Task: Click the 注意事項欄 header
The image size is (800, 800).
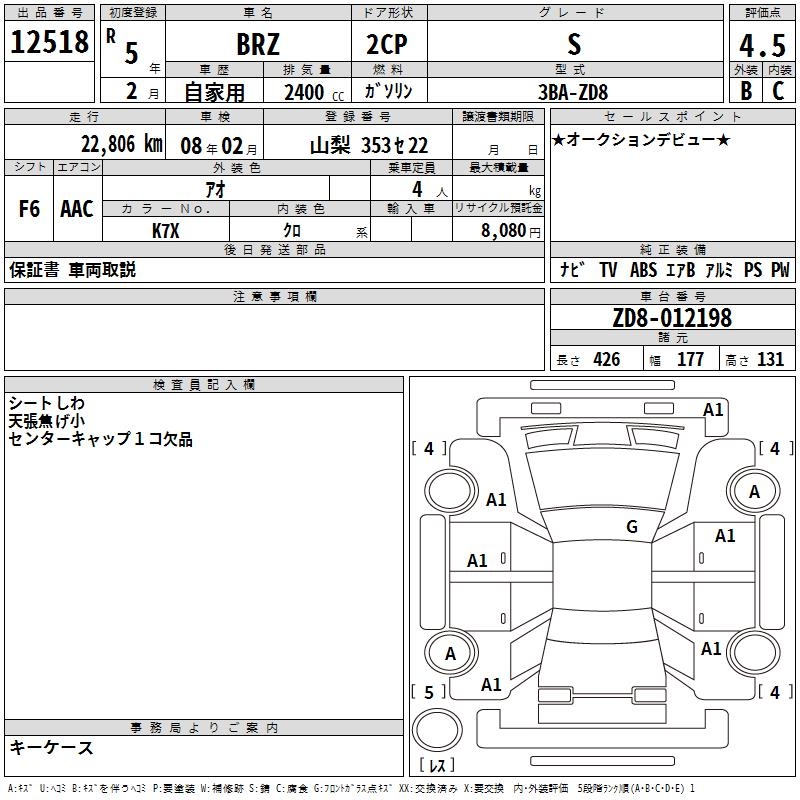Action: click(x=274, y=296)
